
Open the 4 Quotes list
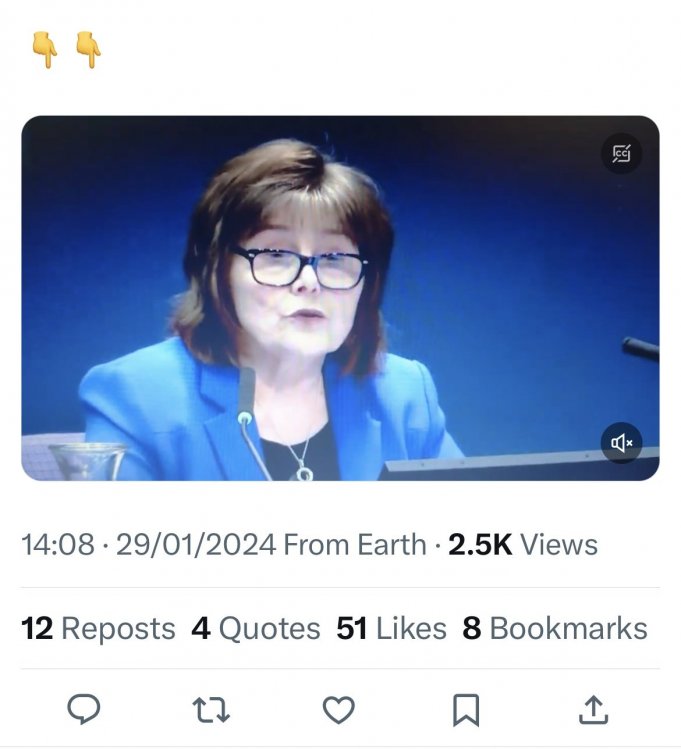point(255,628)
